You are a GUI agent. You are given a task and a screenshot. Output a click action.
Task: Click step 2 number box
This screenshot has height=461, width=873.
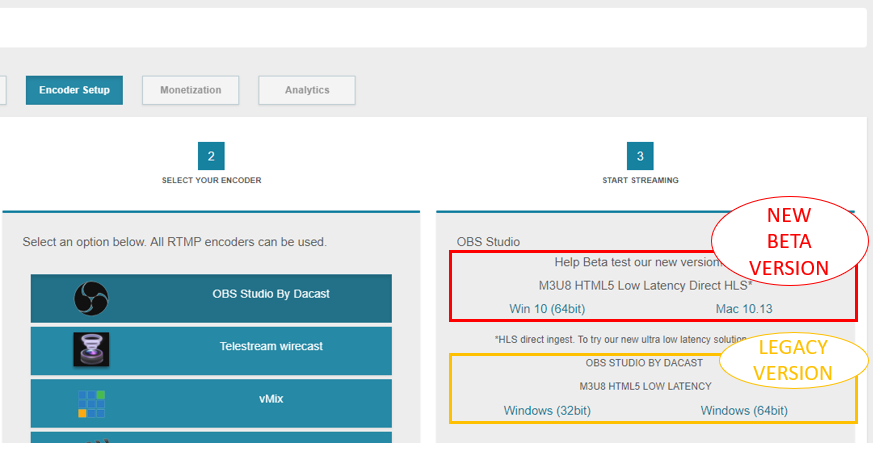tap(211, 156)
